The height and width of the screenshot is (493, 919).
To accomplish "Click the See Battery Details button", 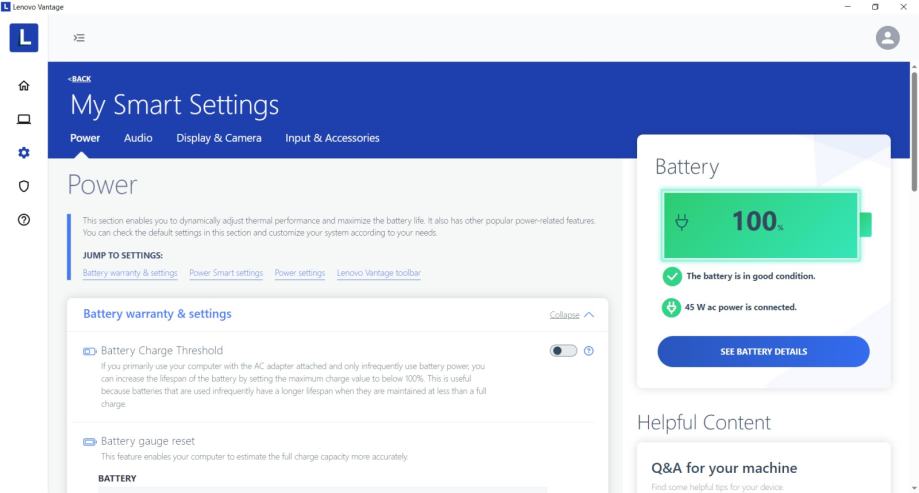I will coord(763,351).
